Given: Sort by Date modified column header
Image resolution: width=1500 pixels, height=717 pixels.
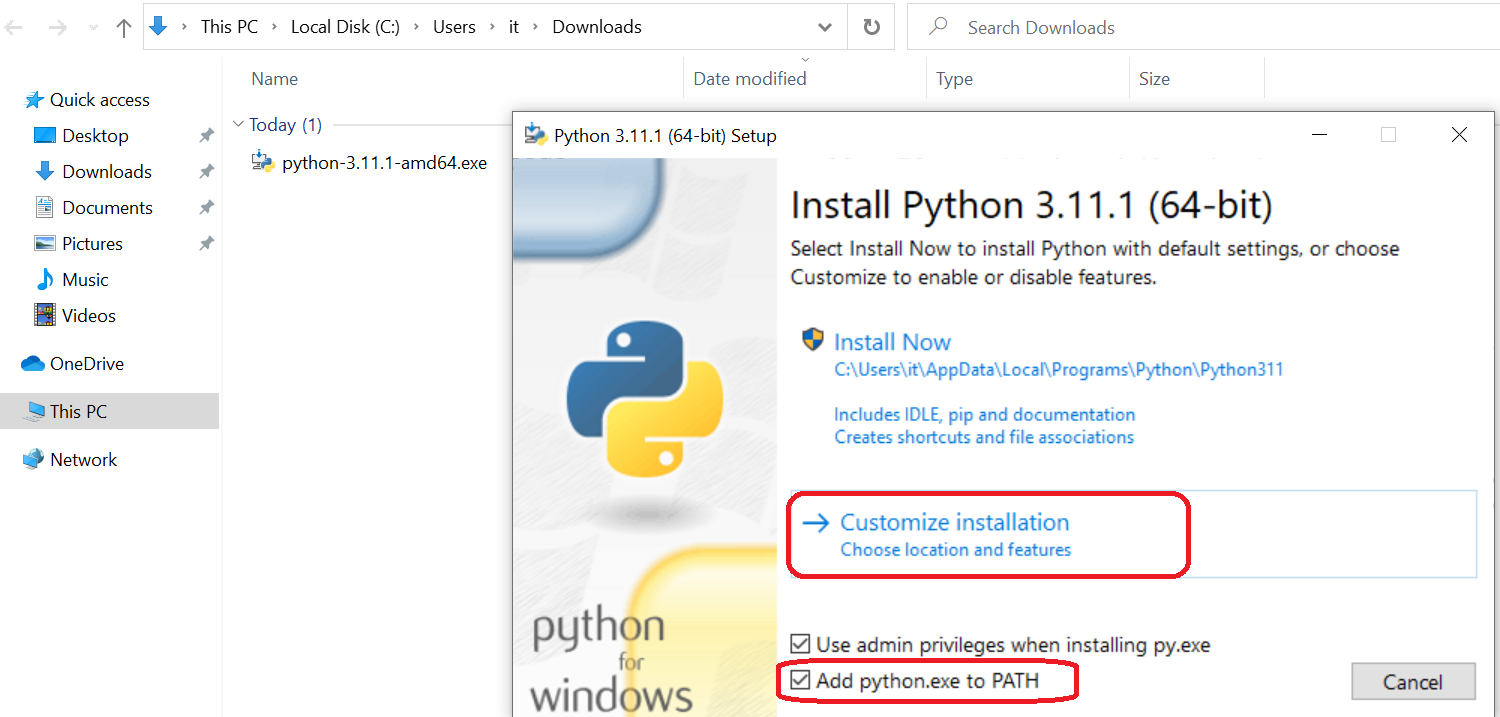Looking at the screenshot, I should coord(750,79).
